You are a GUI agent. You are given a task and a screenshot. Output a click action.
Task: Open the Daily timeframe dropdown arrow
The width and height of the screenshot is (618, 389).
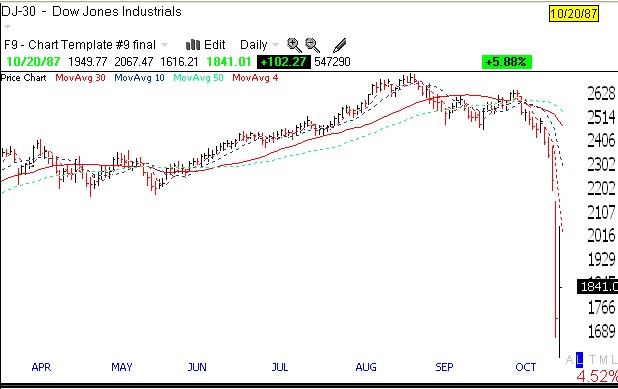point(275,45)
